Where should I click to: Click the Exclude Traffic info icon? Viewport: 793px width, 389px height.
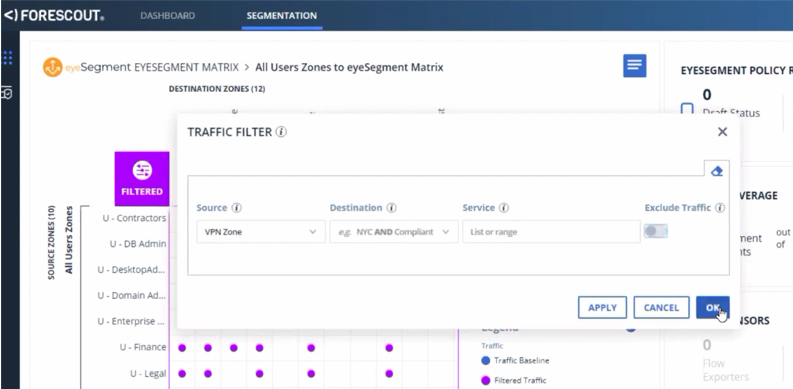(x=720, y=208)
